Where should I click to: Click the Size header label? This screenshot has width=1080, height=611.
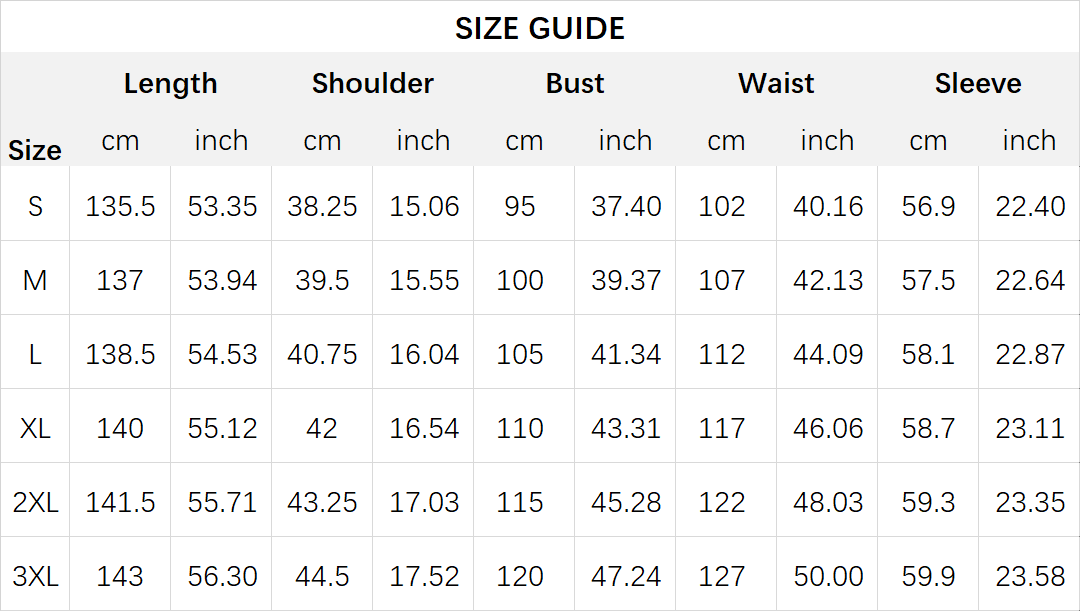click(x=34, y=150)
